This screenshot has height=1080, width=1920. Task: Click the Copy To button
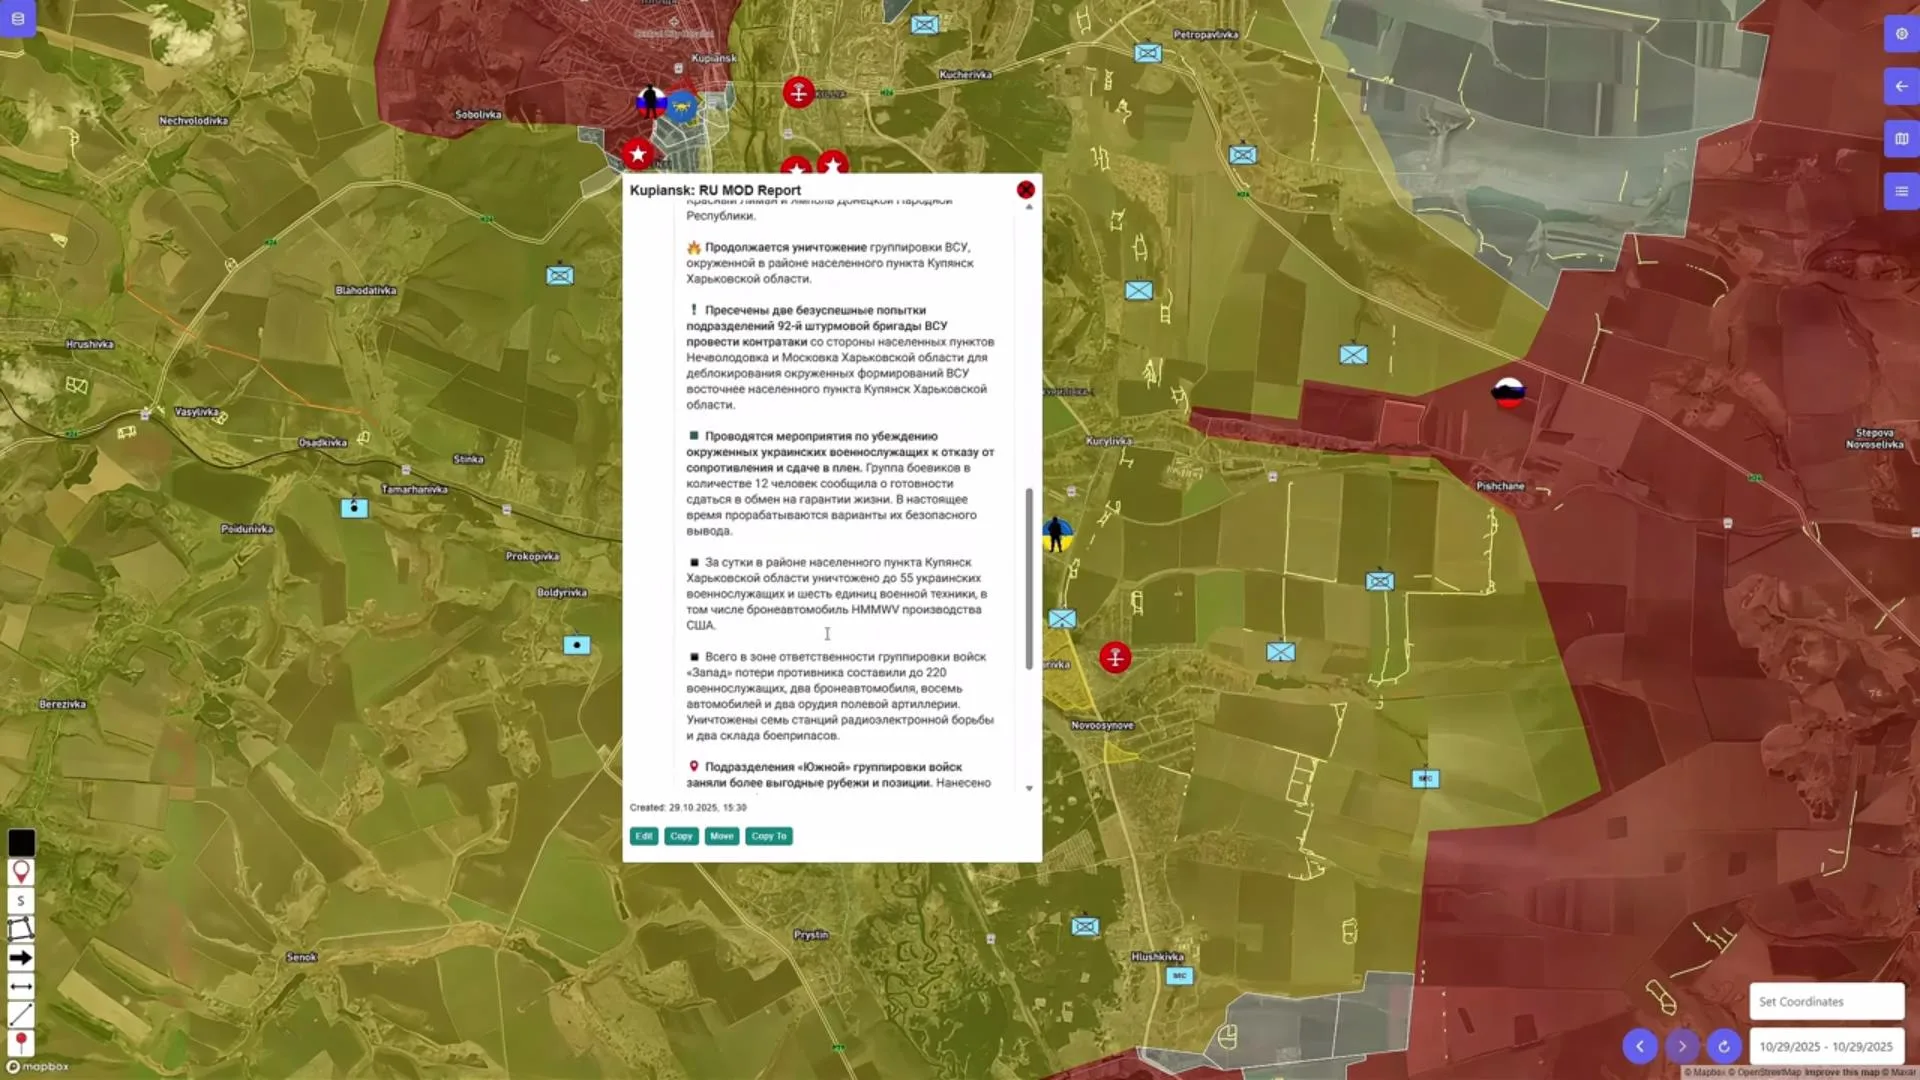768,836
